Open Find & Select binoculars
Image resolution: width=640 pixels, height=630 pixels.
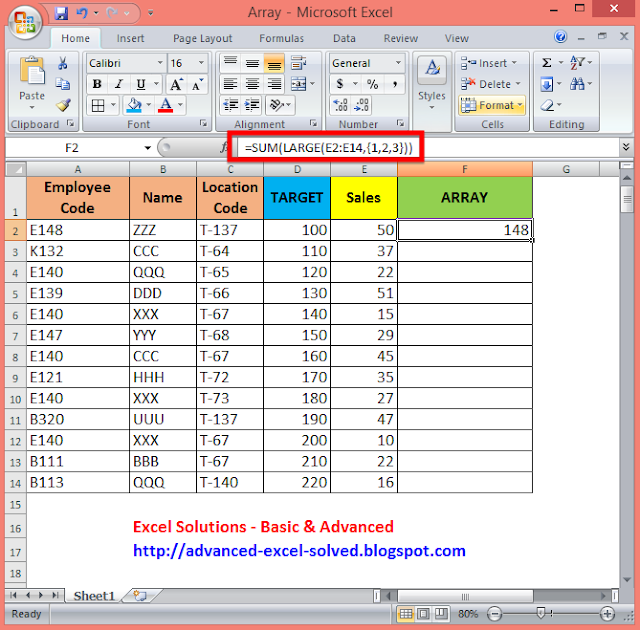[x=577, y=84]
